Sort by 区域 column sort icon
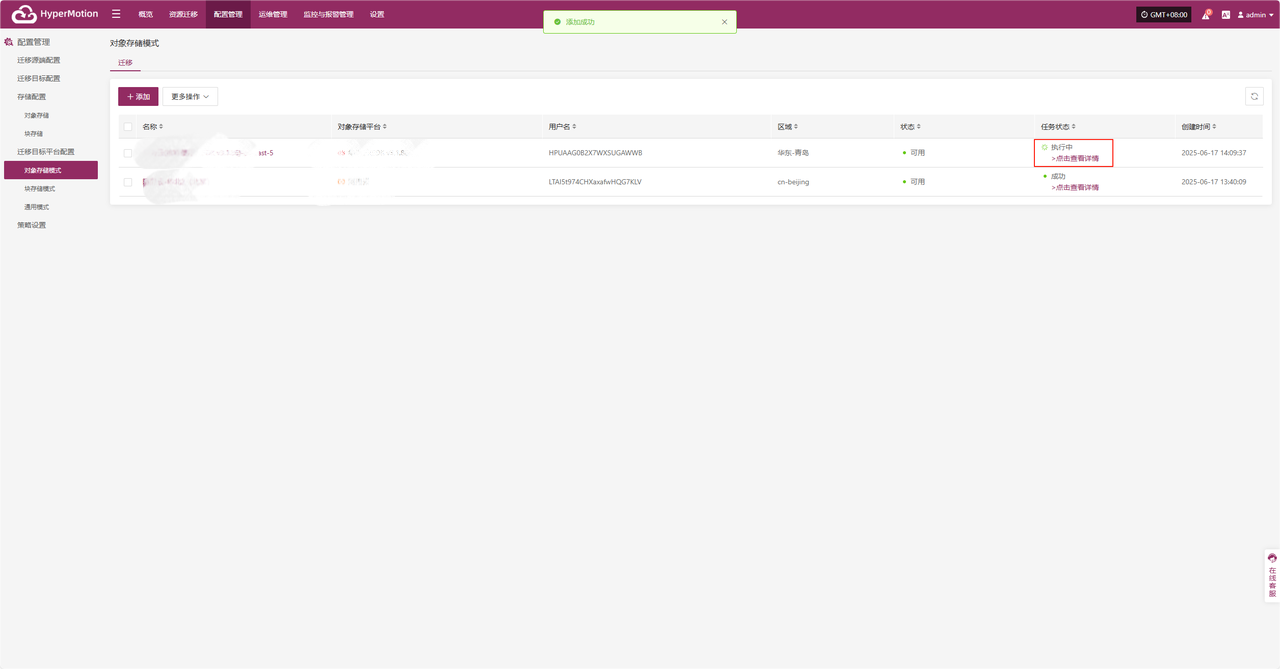This screenshot has width=1280, height=669. (x=796, y=127)
